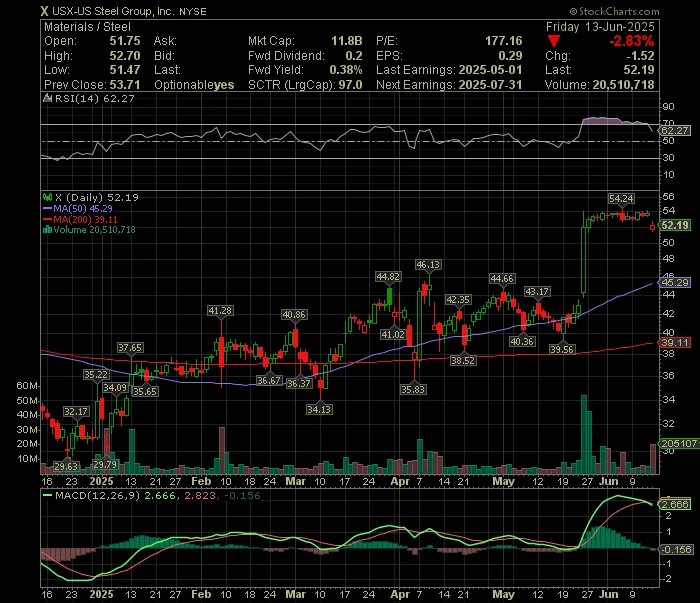Click the MACD 2.666 axis tag
This screenshot has width=700, height=603.
point(675,504)
